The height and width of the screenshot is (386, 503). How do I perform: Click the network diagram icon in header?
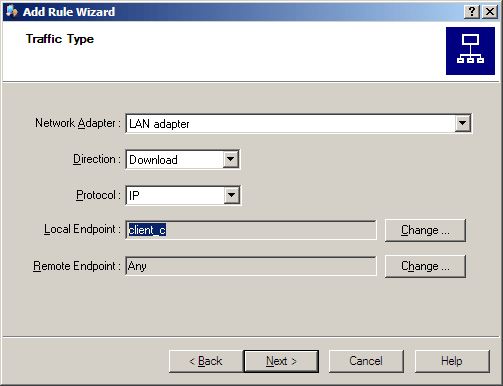[x=470, y=51]
